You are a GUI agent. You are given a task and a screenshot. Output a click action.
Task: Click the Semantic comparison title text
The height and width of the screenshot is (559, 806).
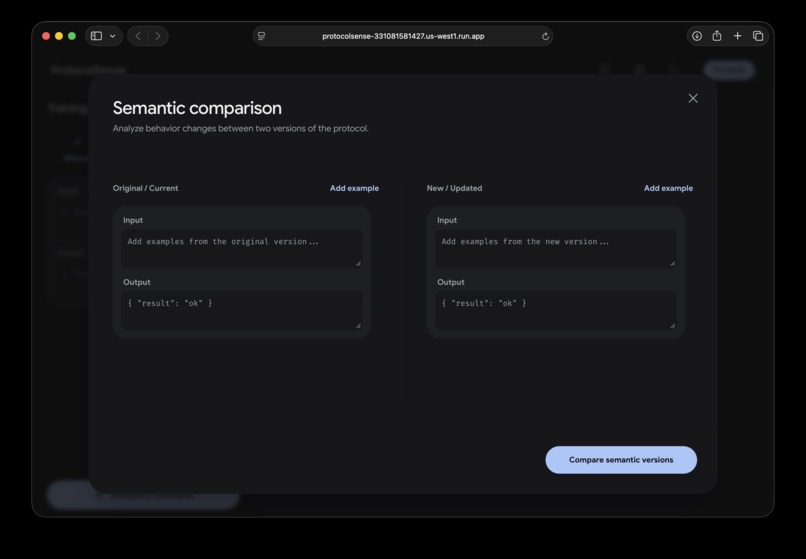pyautogui.click(x=197, y=108)
